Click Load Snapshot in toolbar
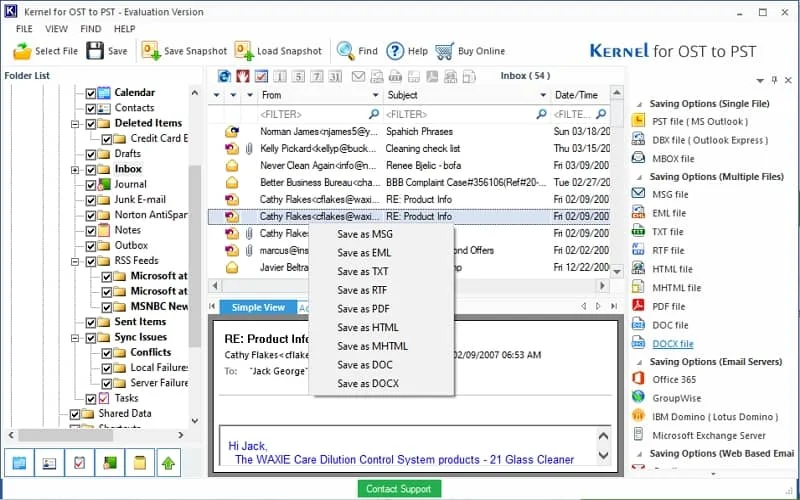The height and width of the screenshot is (500, 800). click(278, 51)
